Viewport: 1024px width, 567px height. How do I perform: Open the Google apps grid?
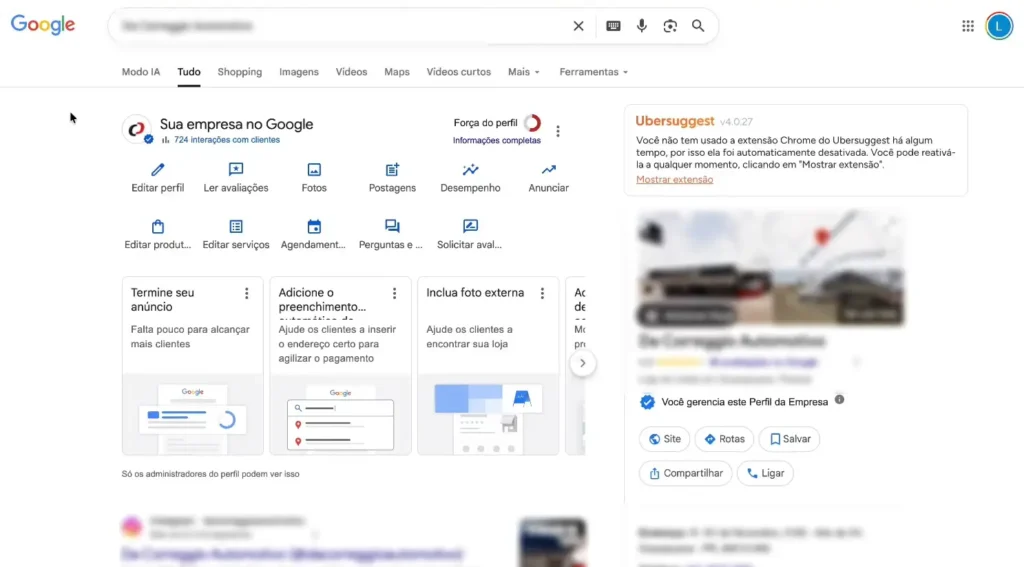click(968, 26)
